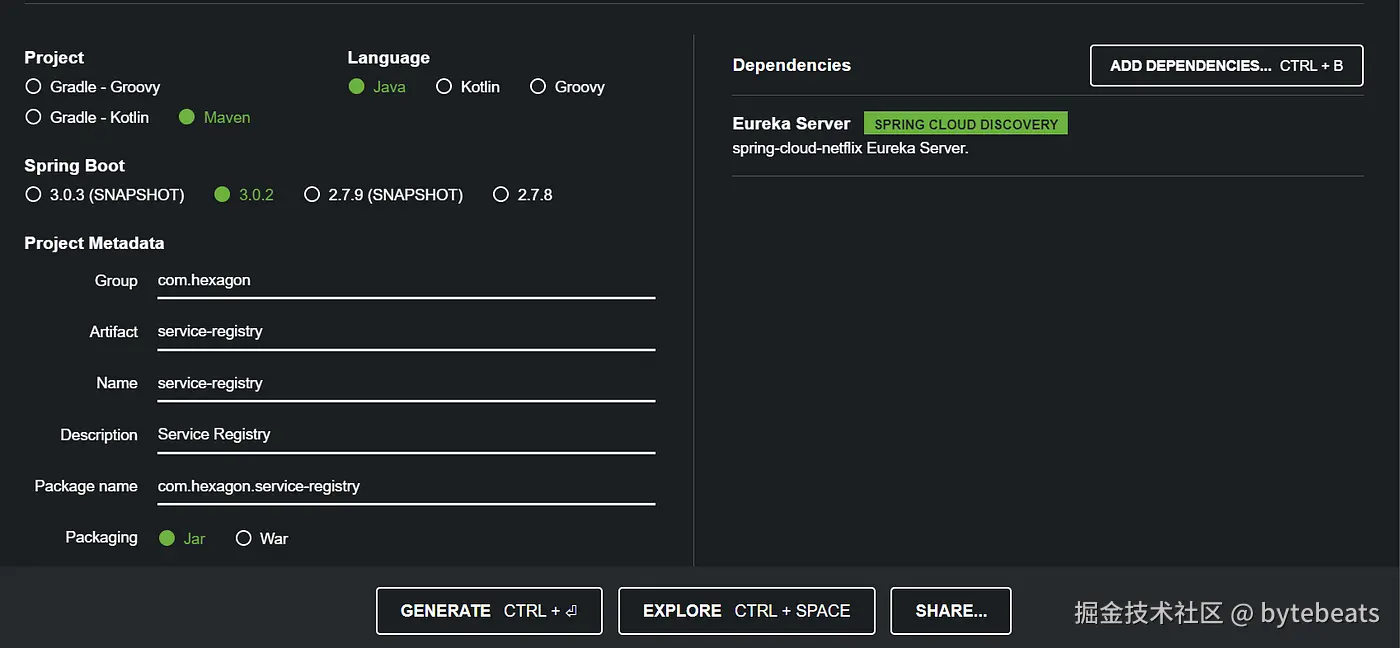Open the Explore project preview
This screenshot has width=1400, height=648.
click(746, 611)
